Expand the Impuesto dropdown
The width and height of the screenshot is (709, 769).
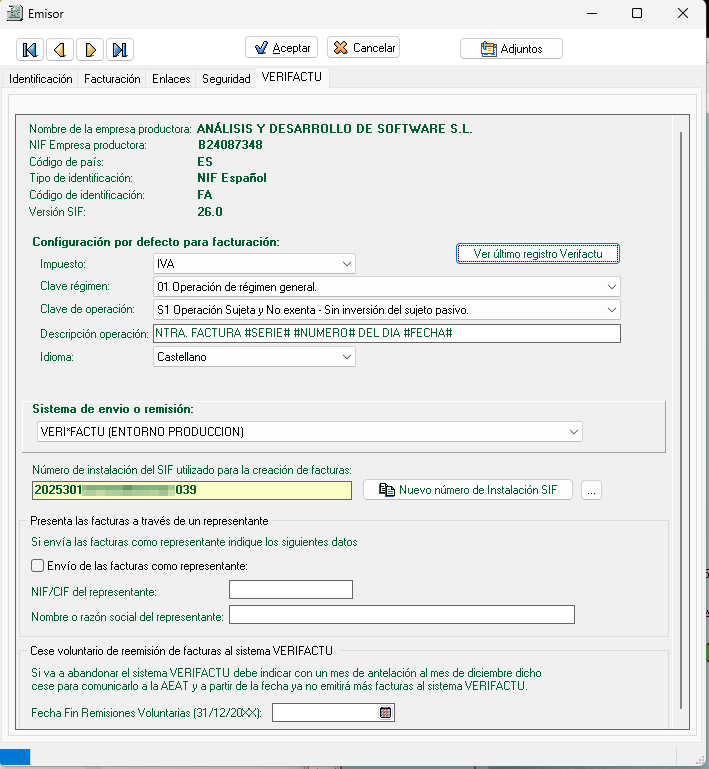tap(346, 264)
